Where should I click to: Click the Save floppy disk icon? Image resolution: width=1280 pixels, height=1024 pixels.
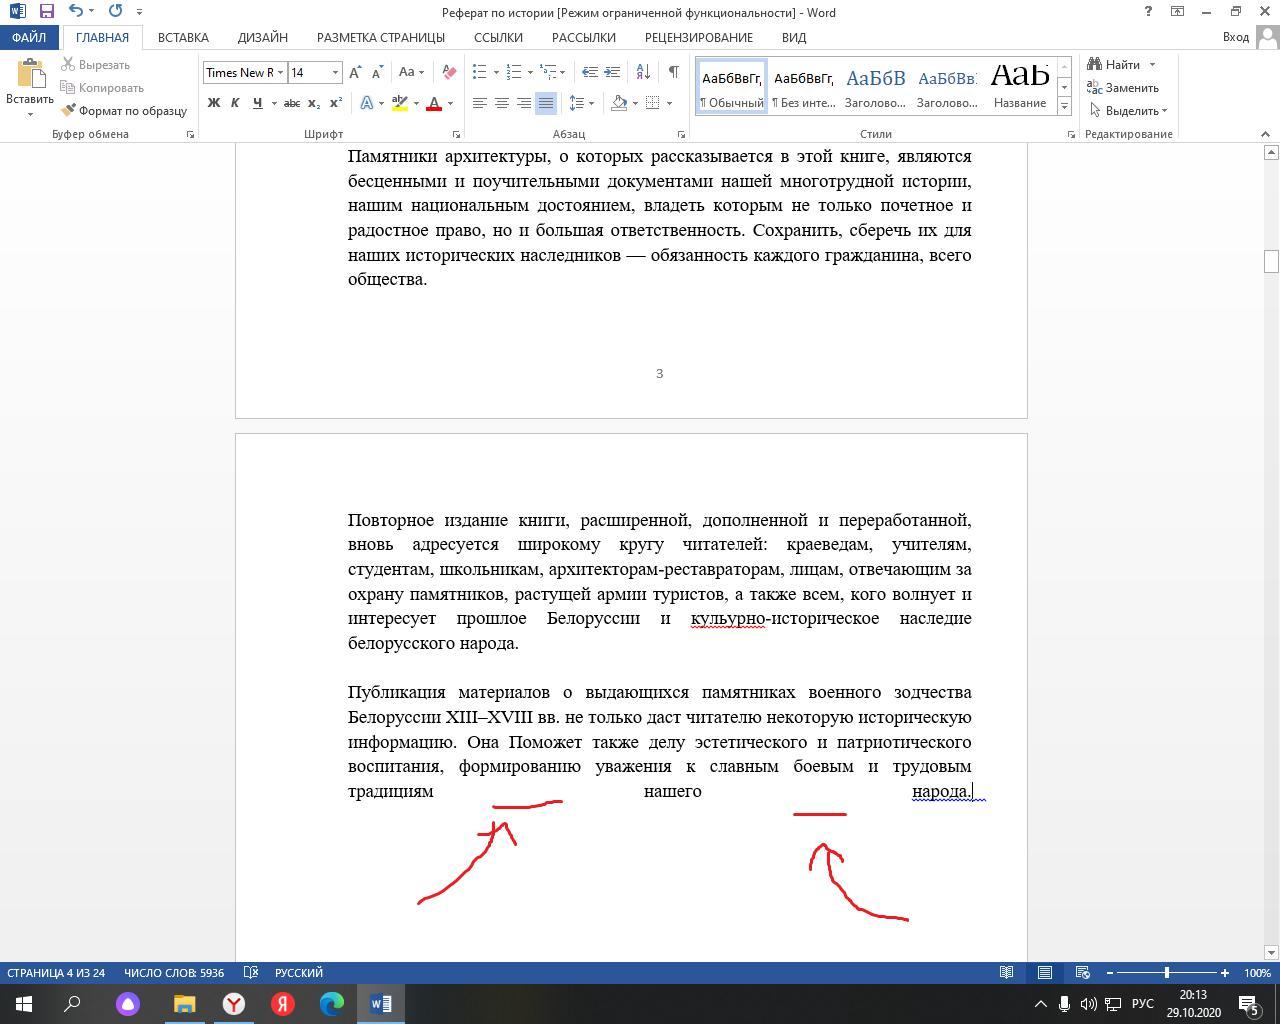coord(46,12)
